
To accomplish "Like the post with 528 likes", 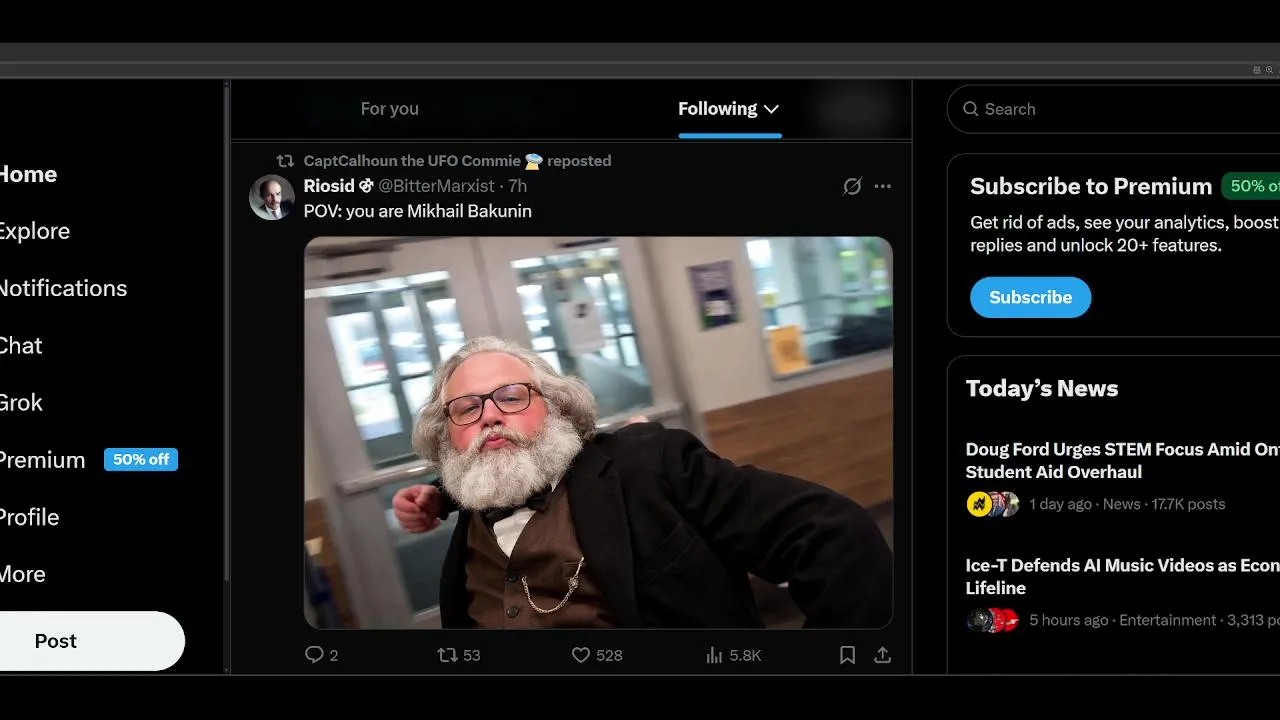I will click(581, 655).
